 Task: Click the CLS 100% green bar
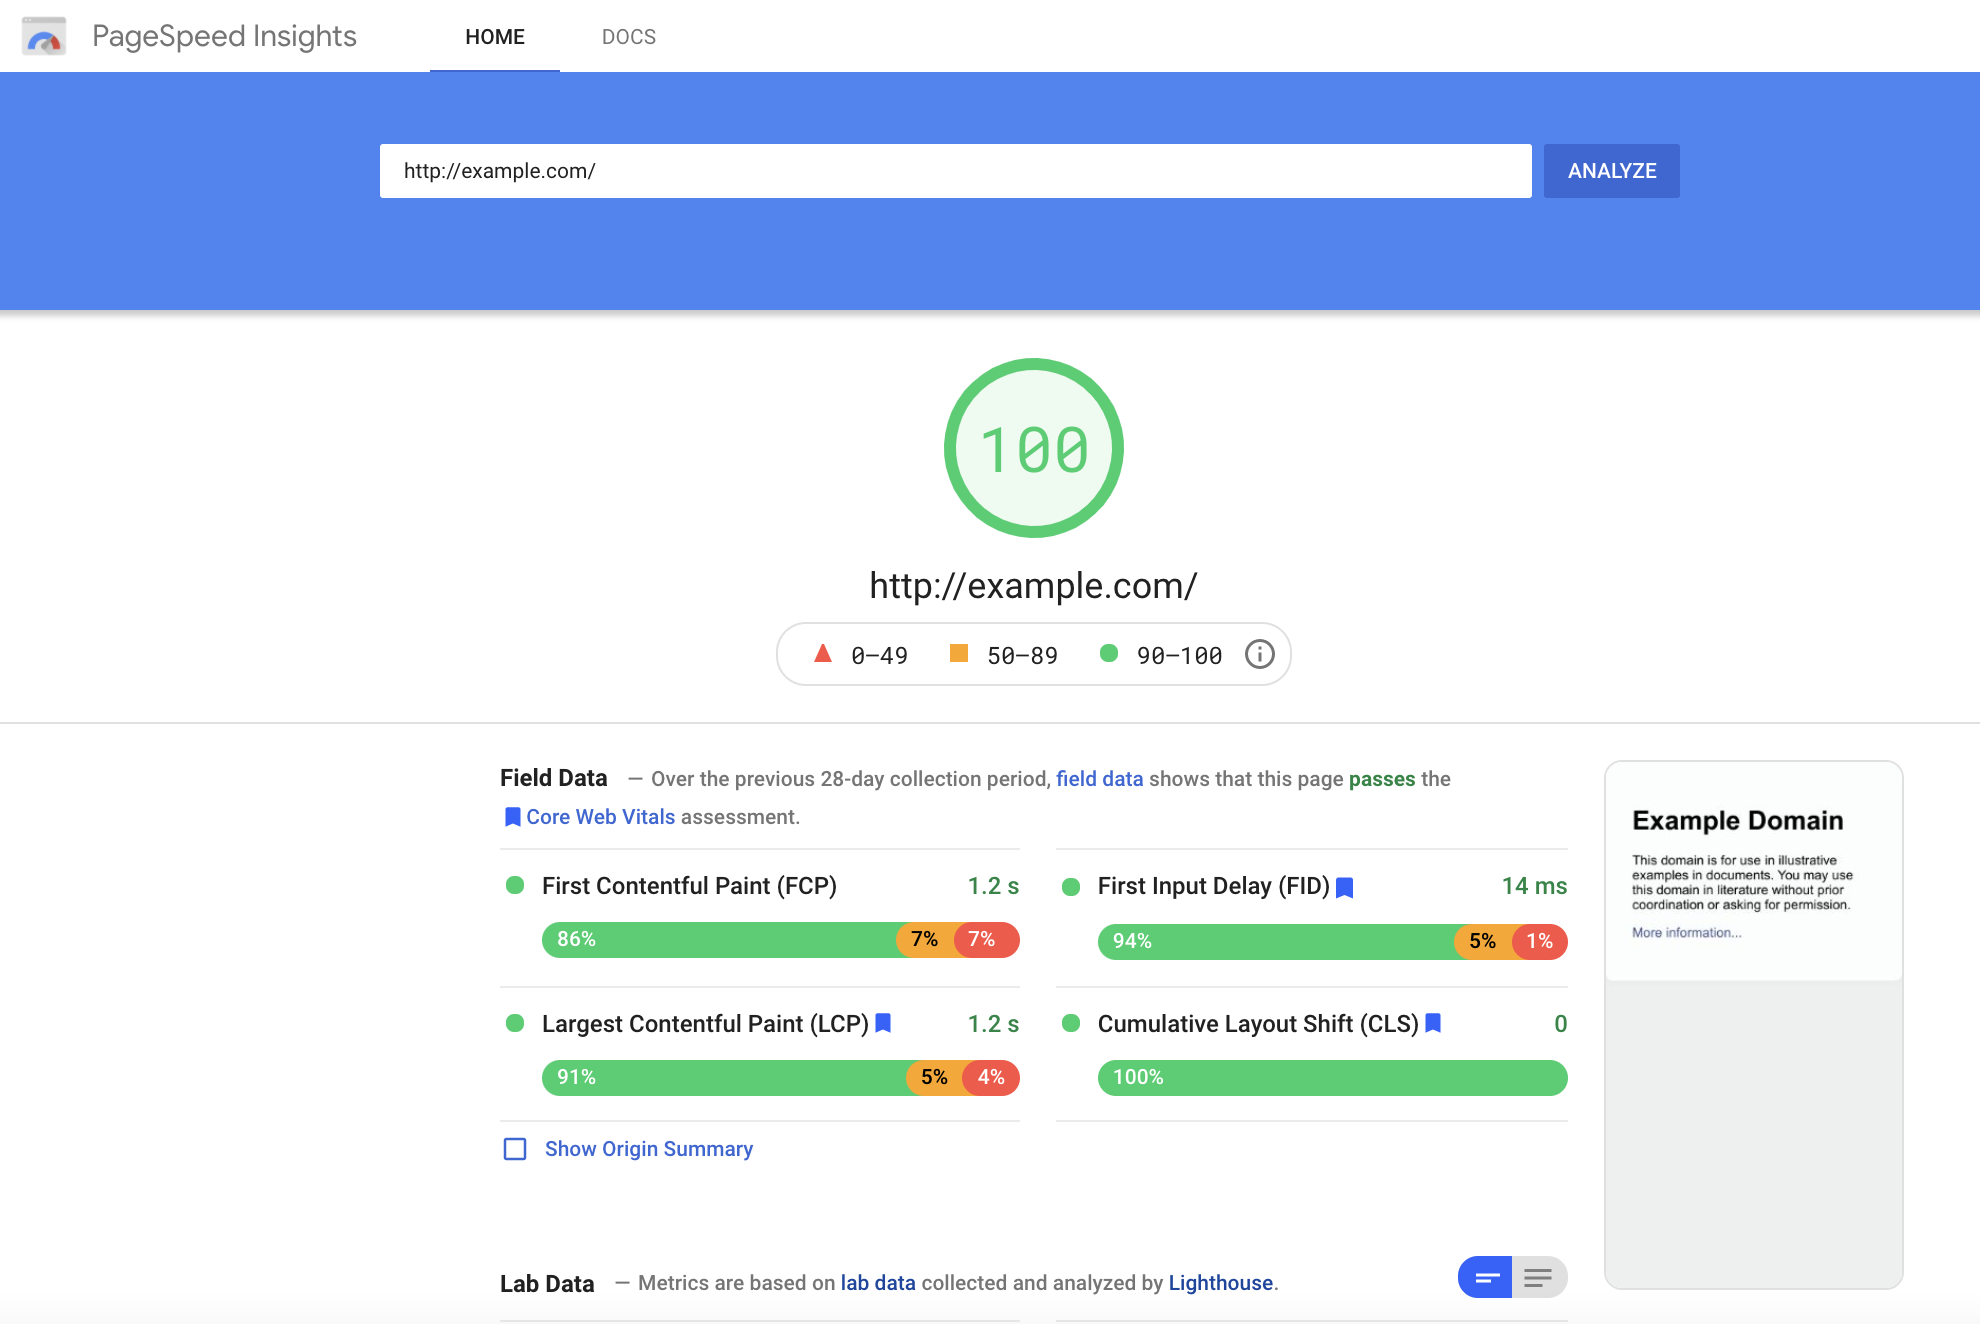point(1333,1078)
